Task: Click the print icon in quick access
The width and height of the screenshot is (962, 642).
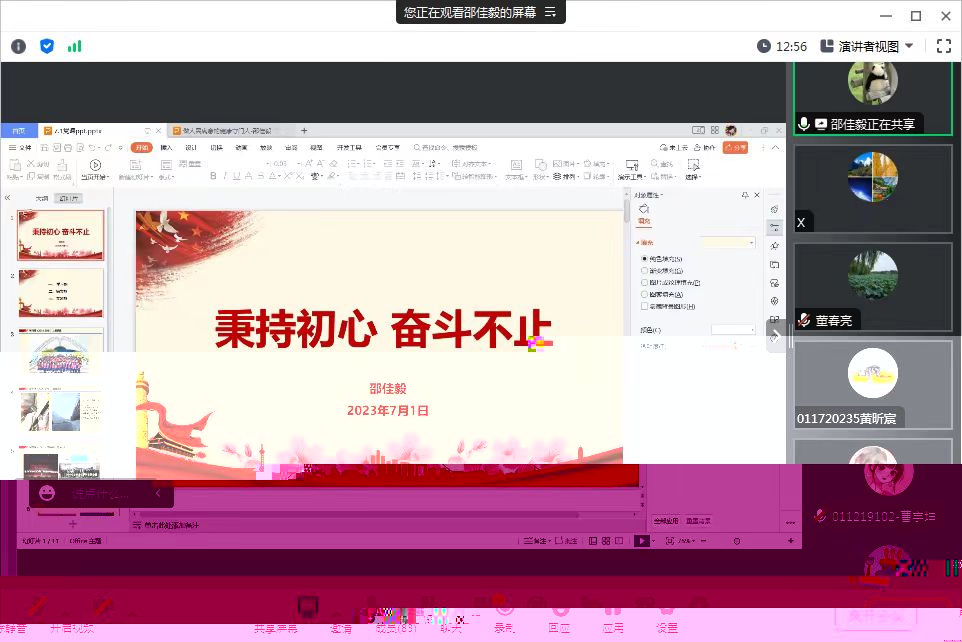Action: click(x=68, y=148)
